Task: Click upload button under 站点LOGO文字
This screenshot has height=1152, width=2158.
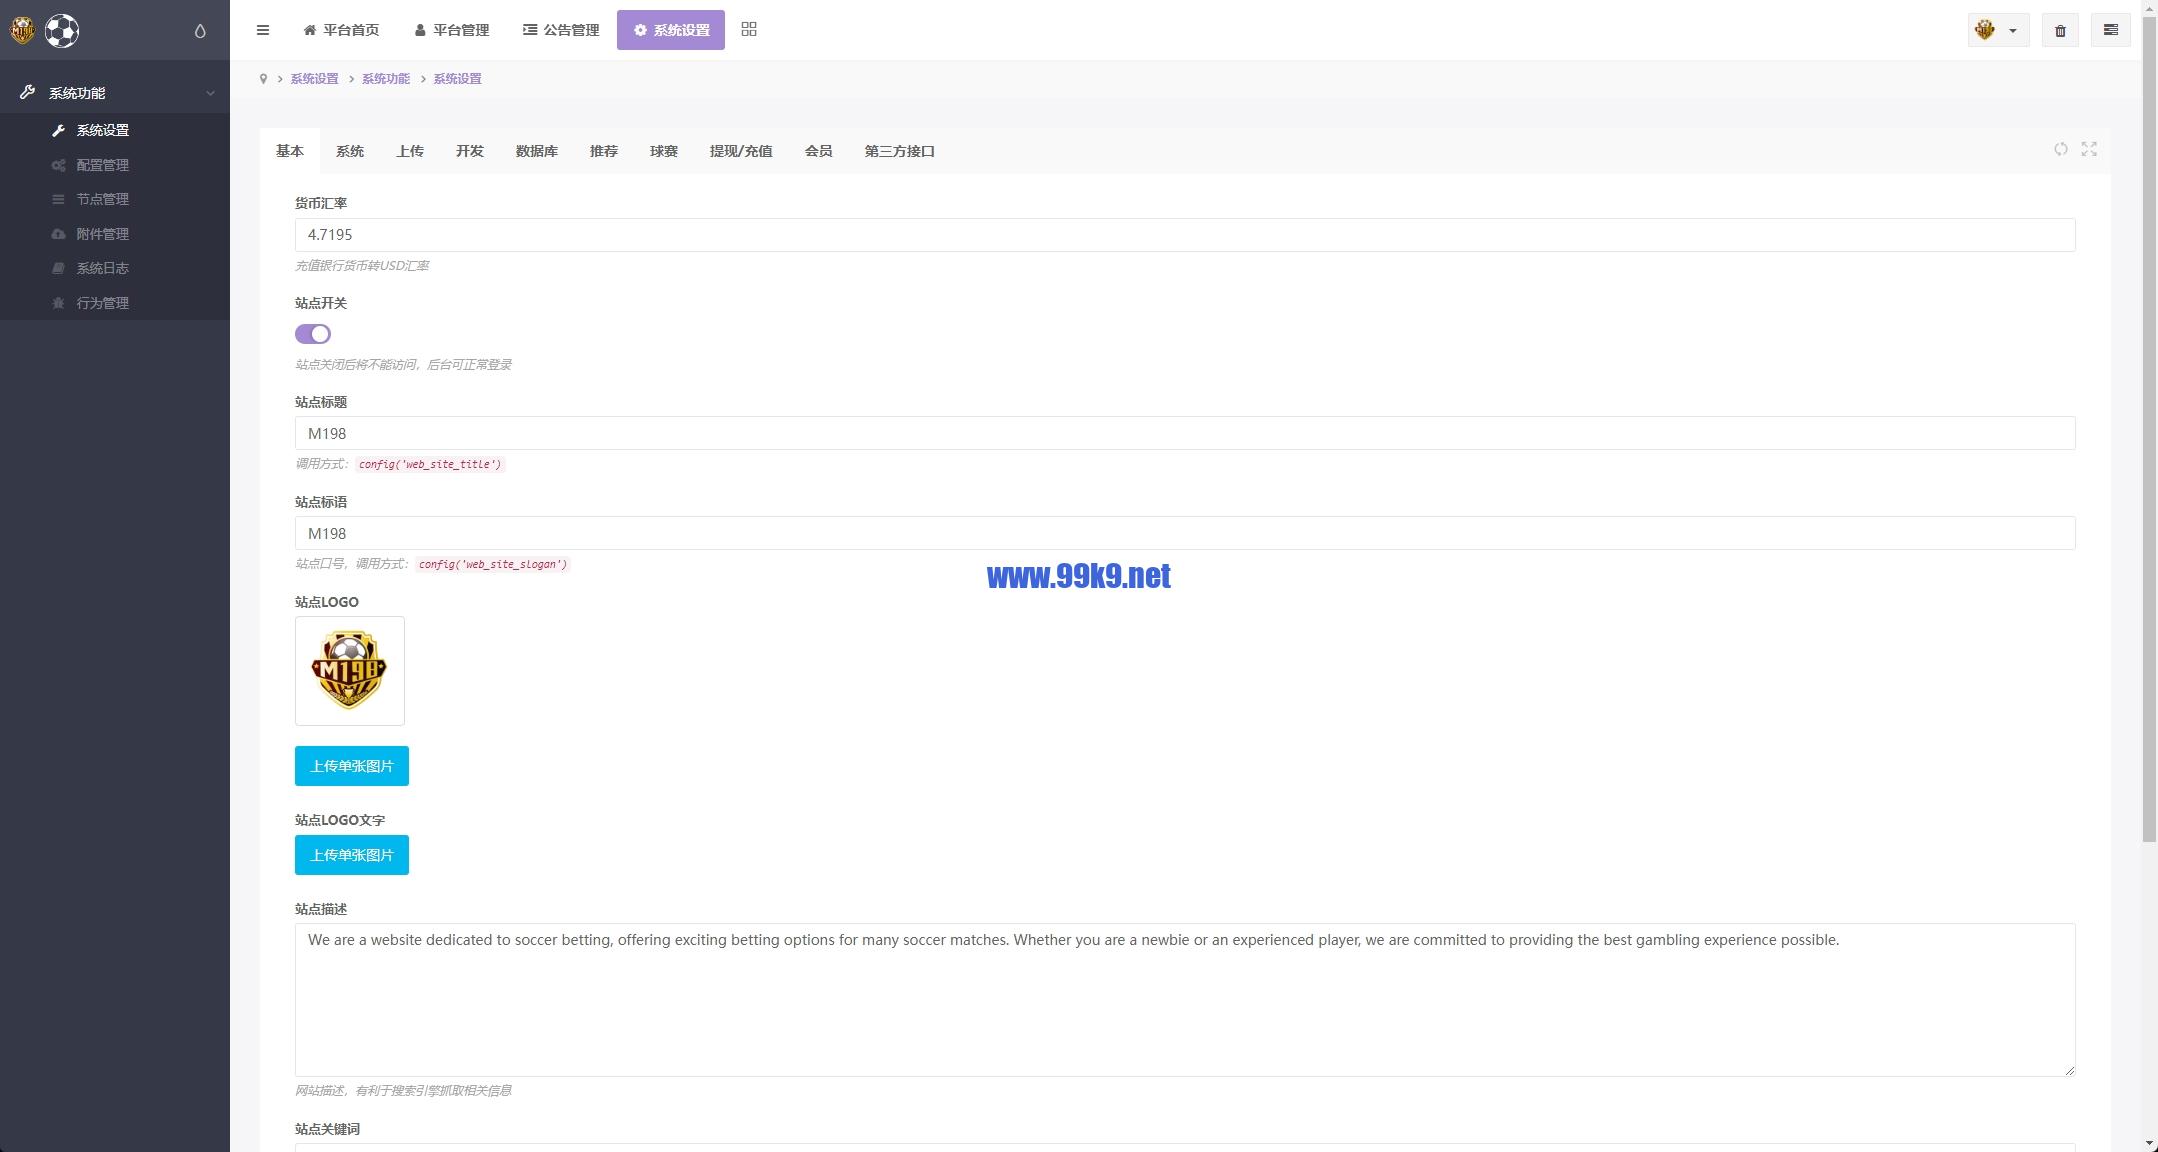Action: click(x=352, y=855)
